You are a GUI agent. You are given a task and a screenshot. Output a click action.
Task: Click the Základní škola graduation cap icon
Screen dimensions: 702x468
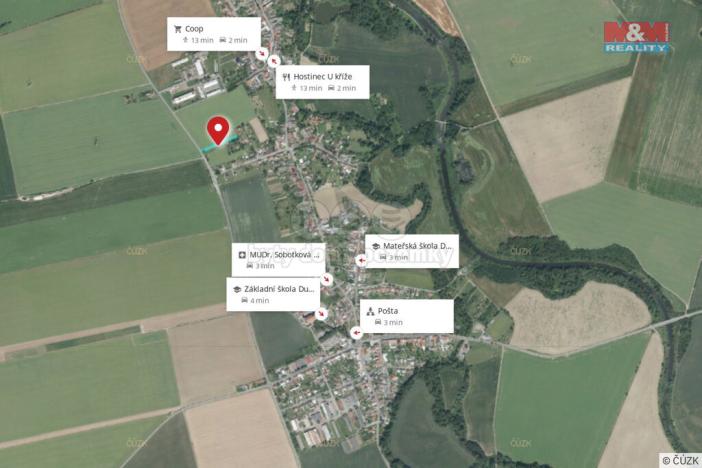click(237, 290)
